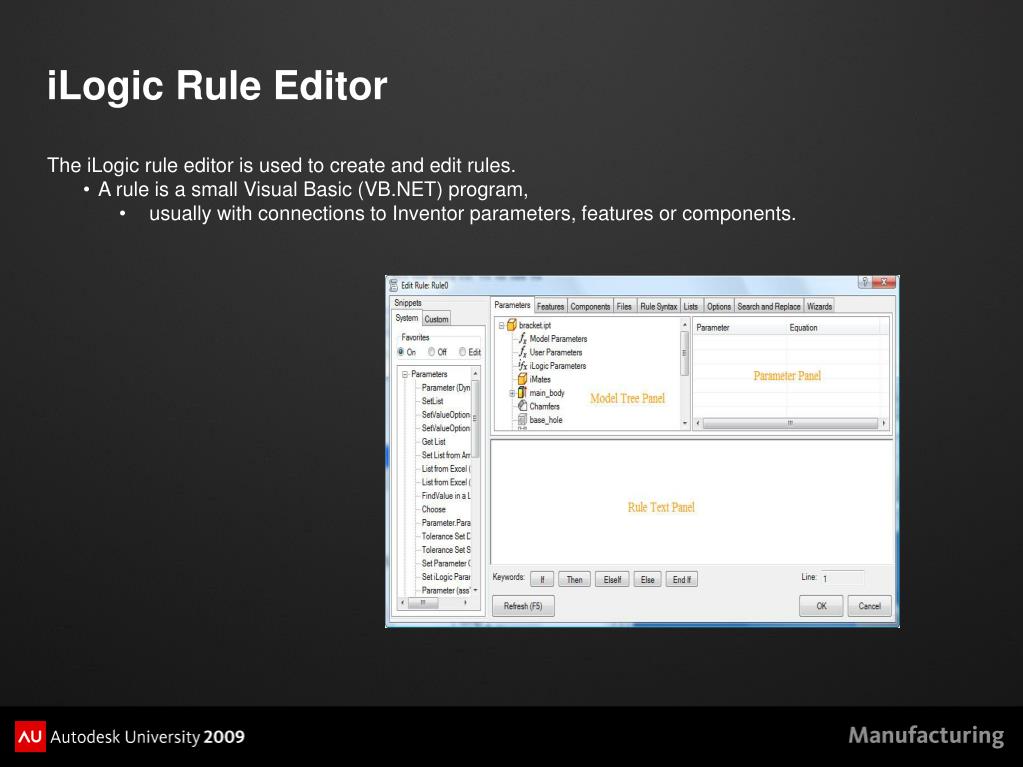The height and width of the screenshot is (767, 1023).
Task: Switch to the Lists tab
Action: 691,307
